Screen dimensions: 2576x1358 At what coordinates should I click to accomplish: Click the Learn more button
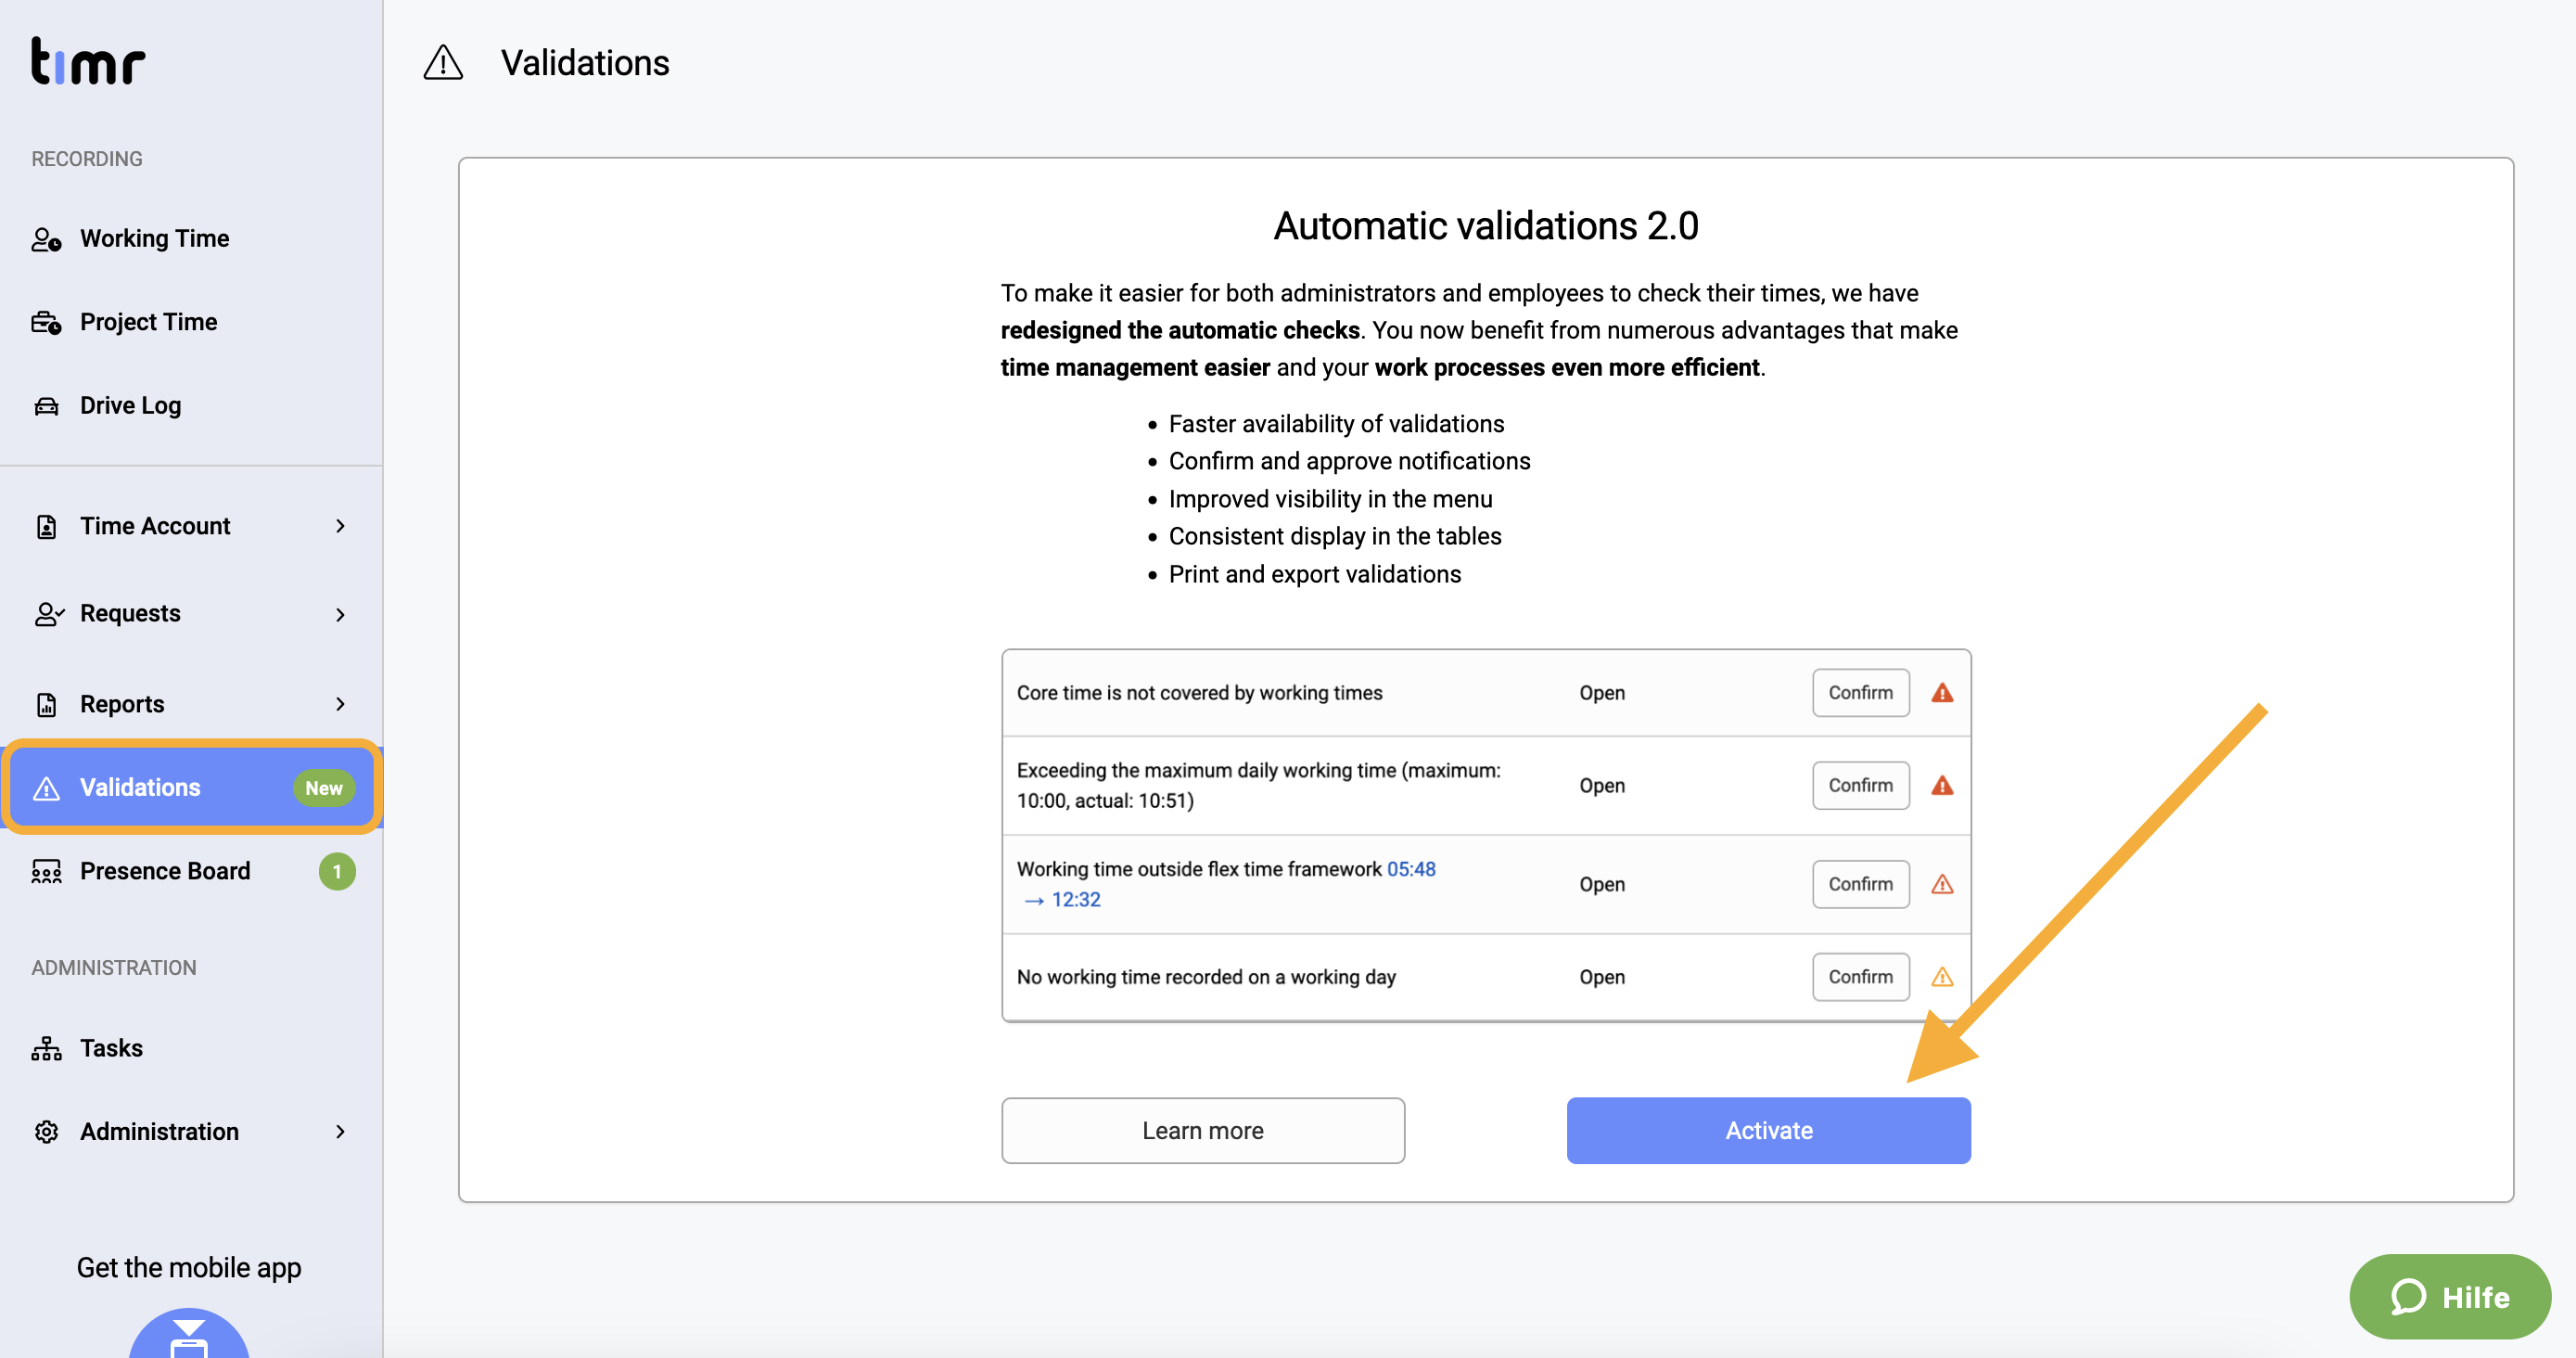(x=1203, y=1131)
